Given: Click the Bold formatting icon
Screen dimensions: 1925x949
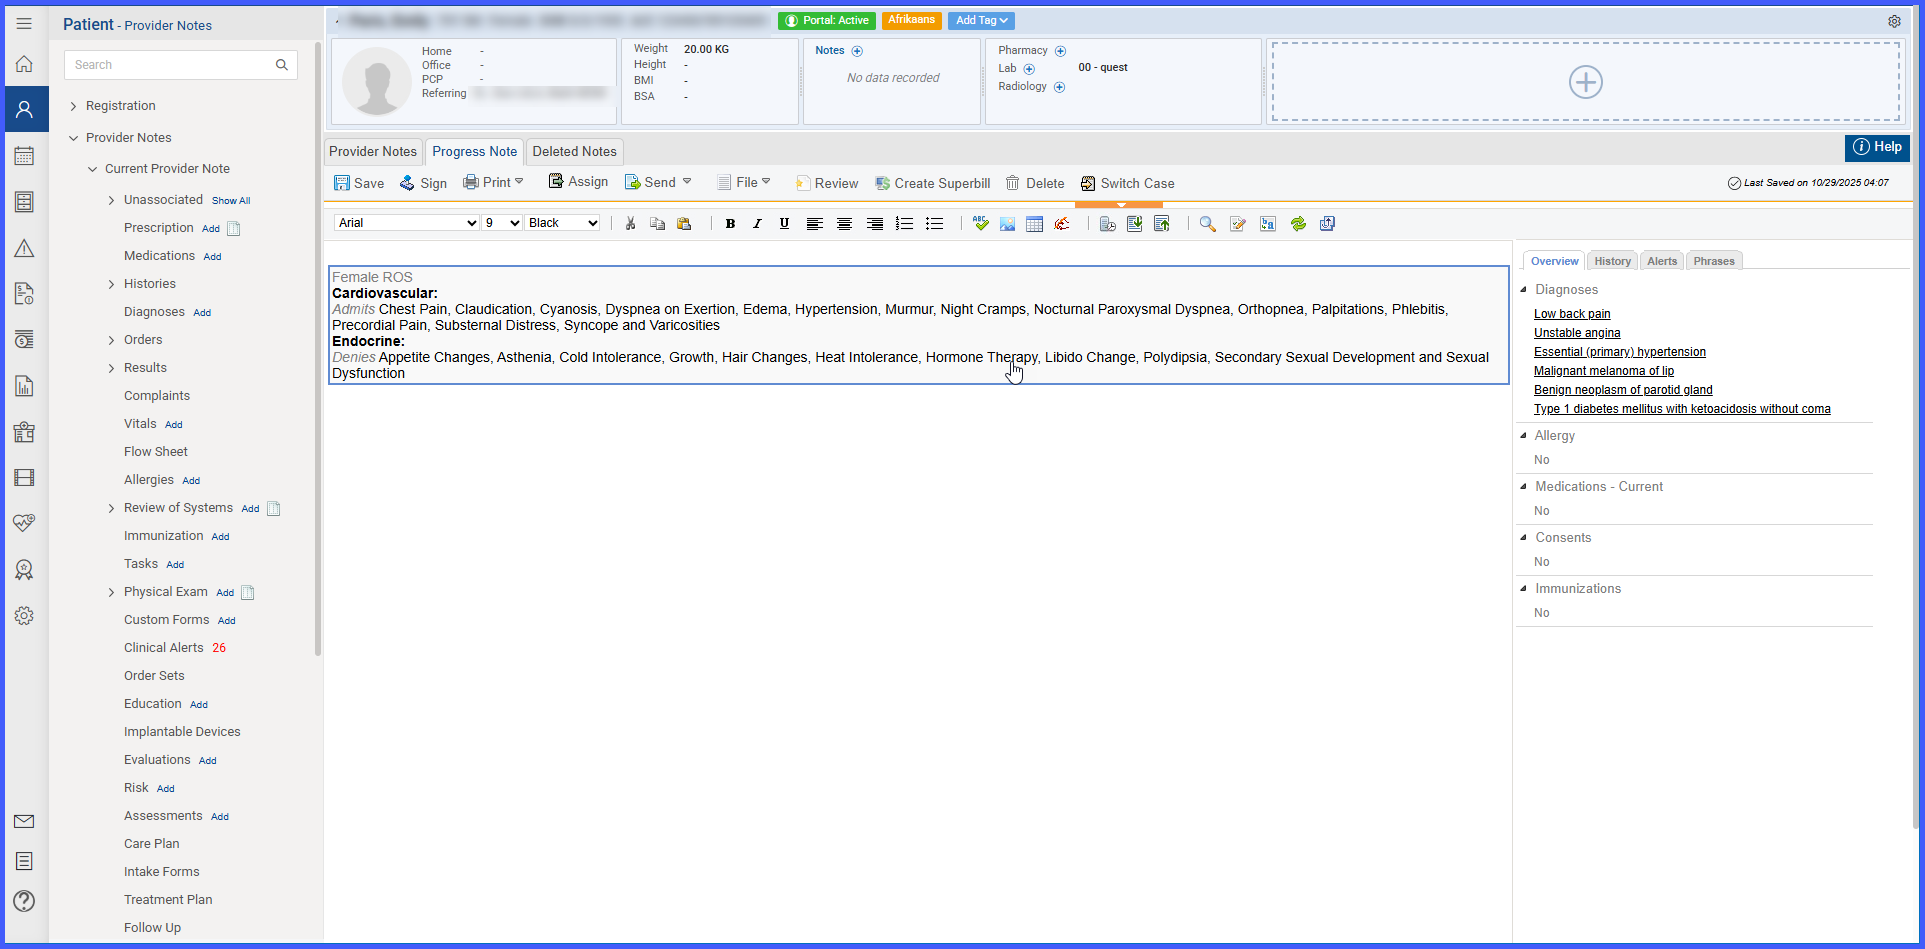Looking at the screenshot, I should [730, 224].
